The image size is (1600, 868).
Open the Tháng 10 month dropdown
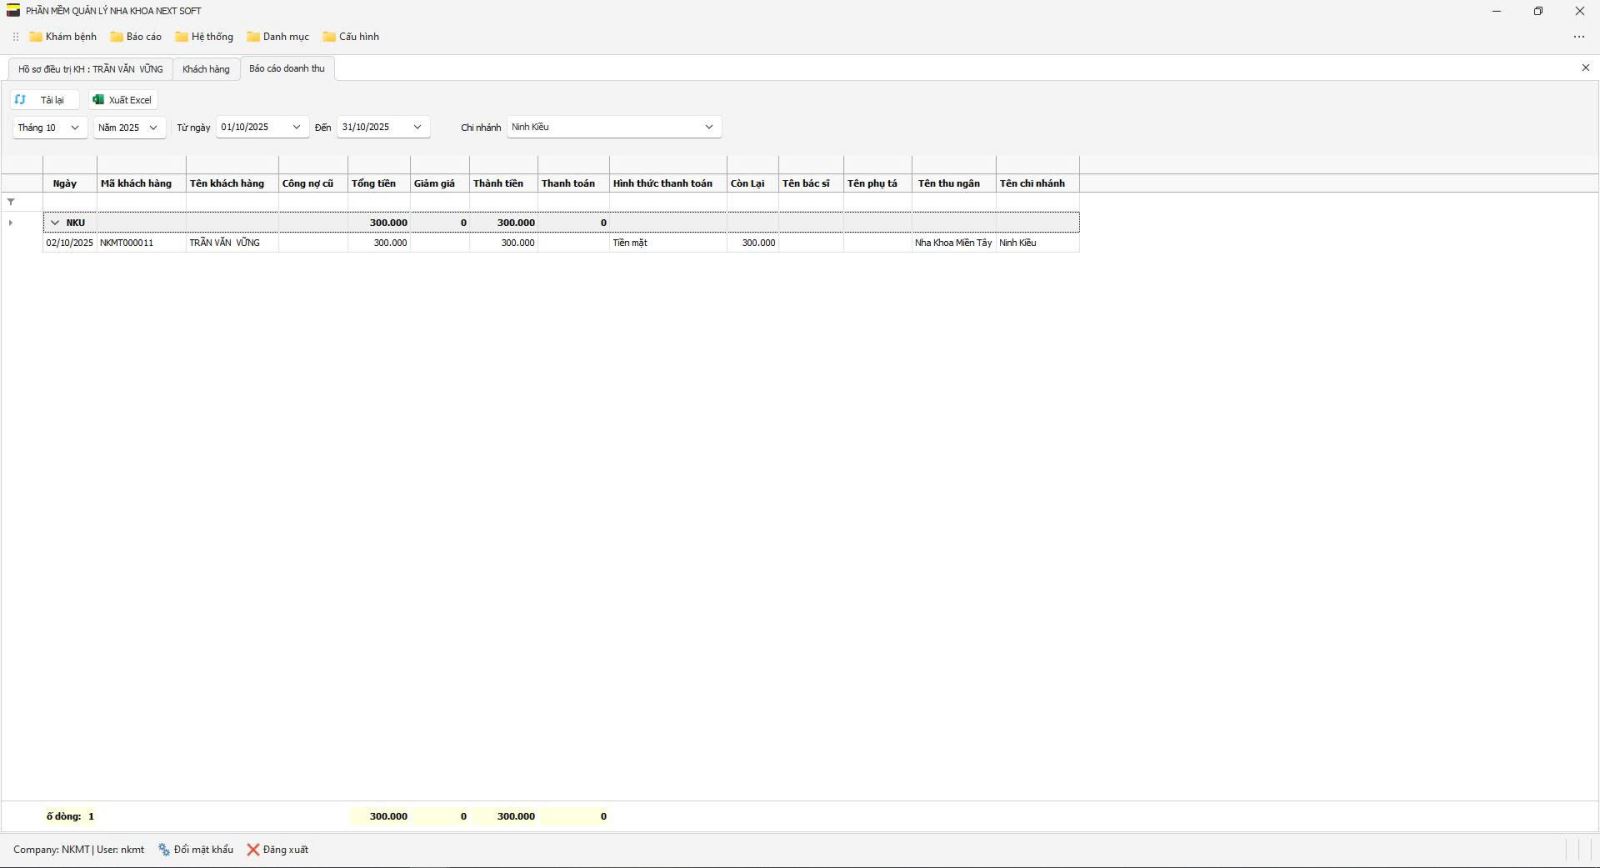pos(74,128)
